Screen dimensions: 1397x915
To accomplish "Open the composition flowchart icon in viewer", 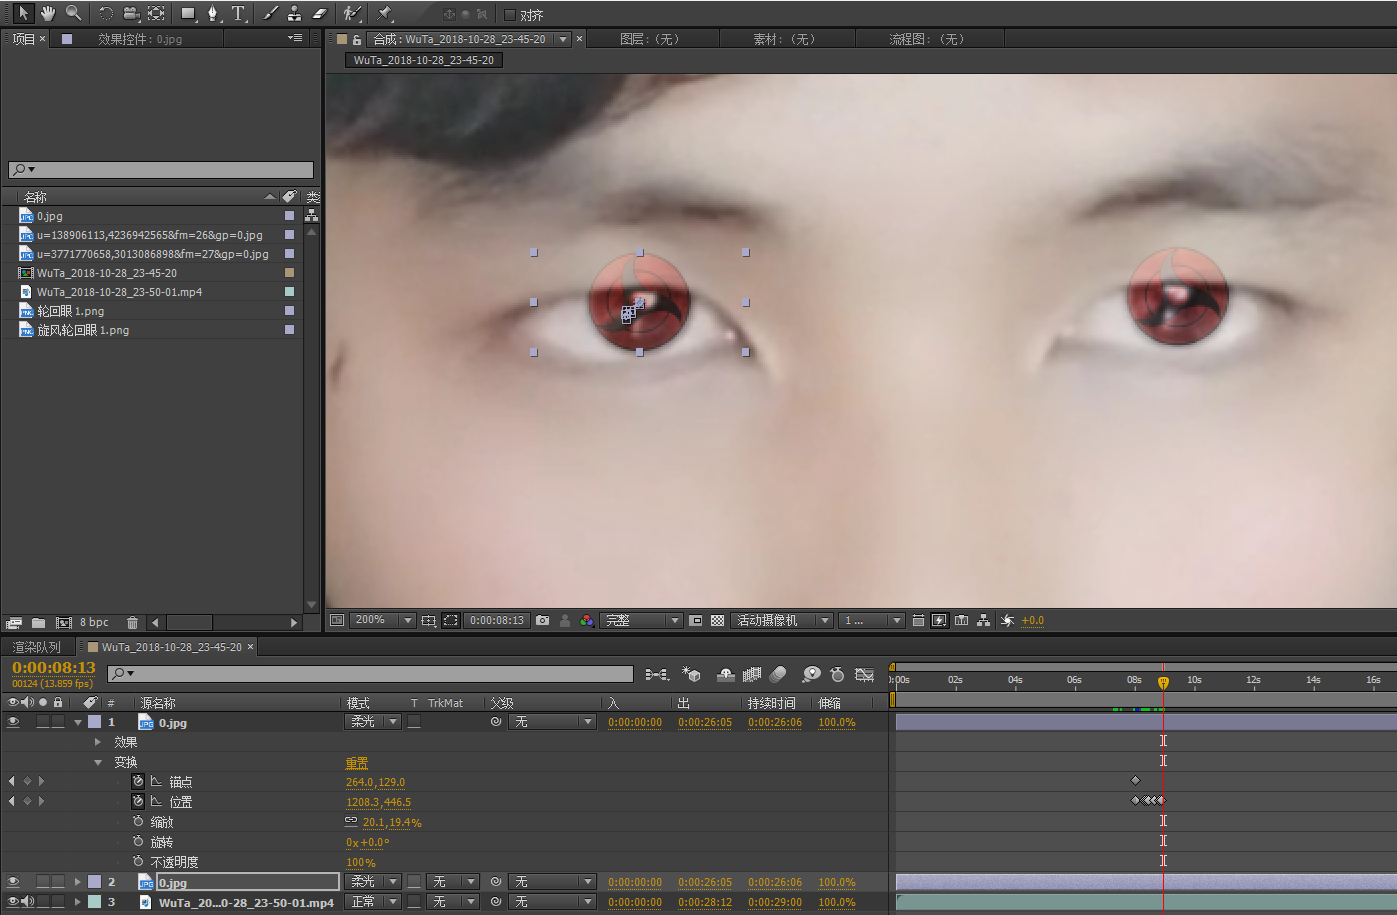I will coord(984,620).
